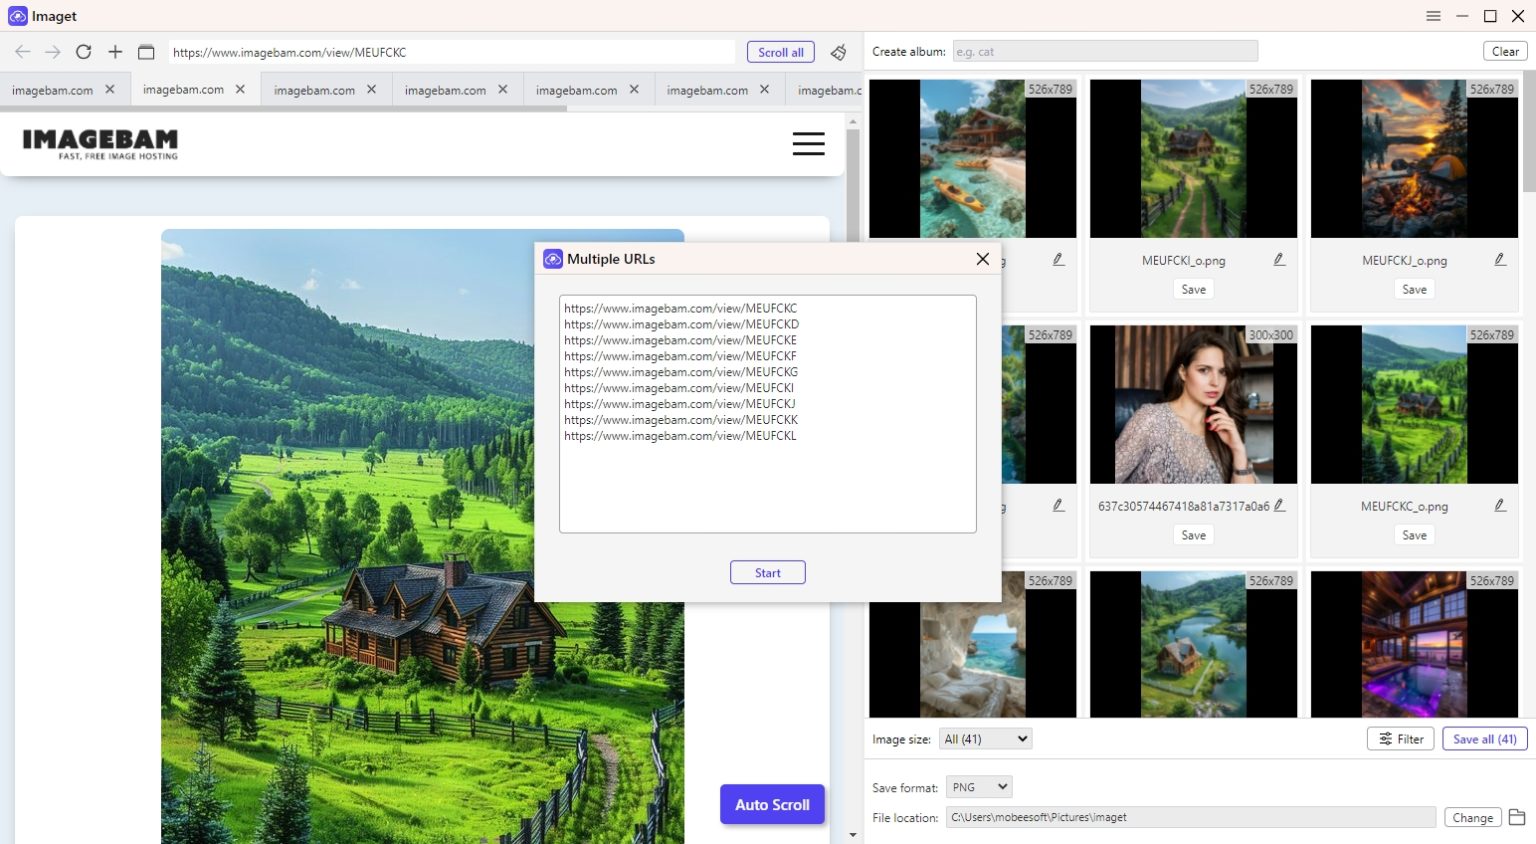This screenshot has height=844, width=1536.
Task: Switch to the second imagebam.com tab
Action: (187, 89)
